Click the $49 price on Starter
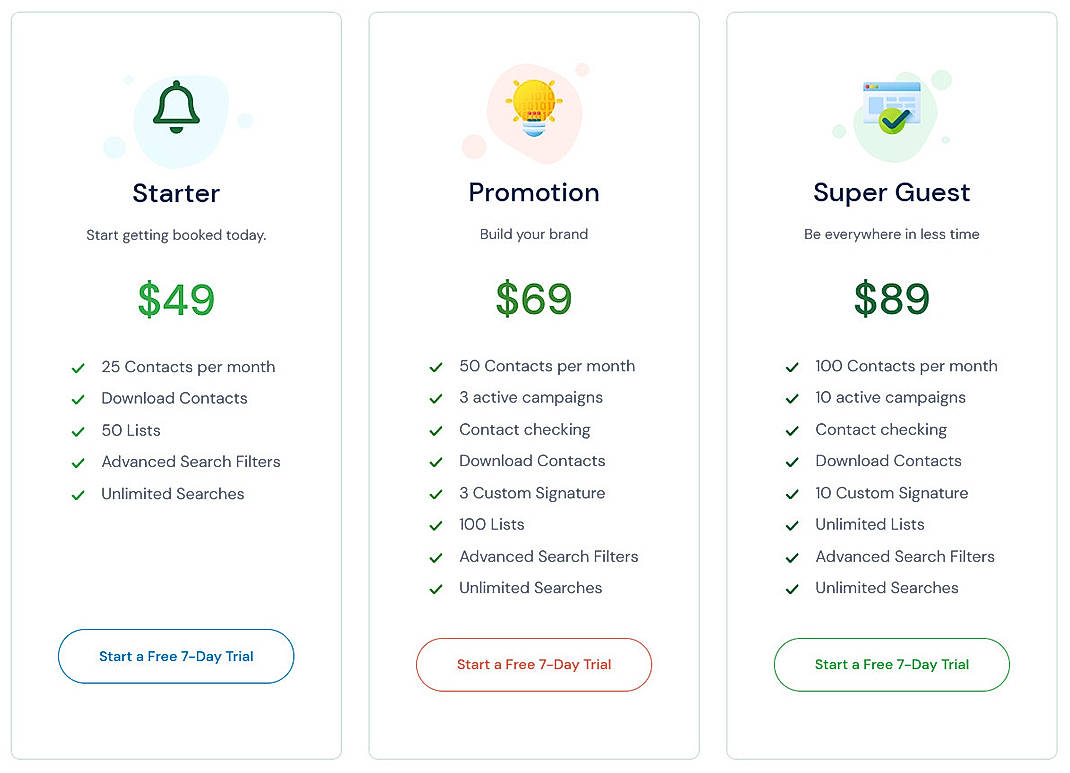 pyautogui.click(x=176, y=299)
